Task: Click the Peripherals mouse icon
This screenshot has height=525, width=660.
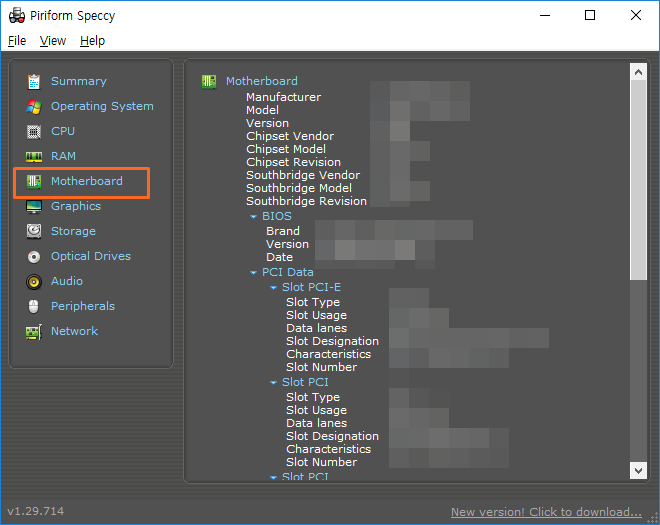Action: [34, 306]
